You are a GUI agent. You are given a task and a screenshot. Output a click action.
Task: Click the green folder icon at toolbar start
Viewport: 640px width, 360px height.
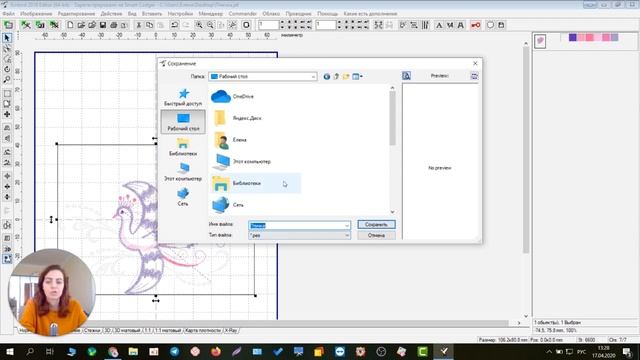click(8, 25)
